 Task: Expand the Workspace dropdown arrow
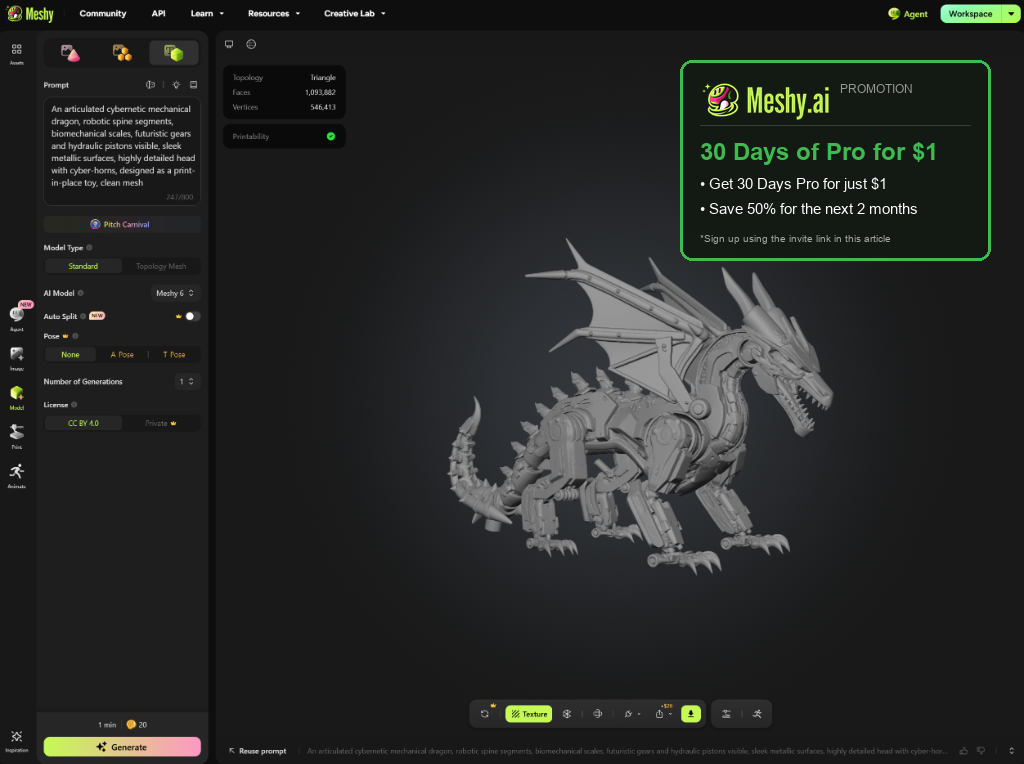(x=1011, y=14)
